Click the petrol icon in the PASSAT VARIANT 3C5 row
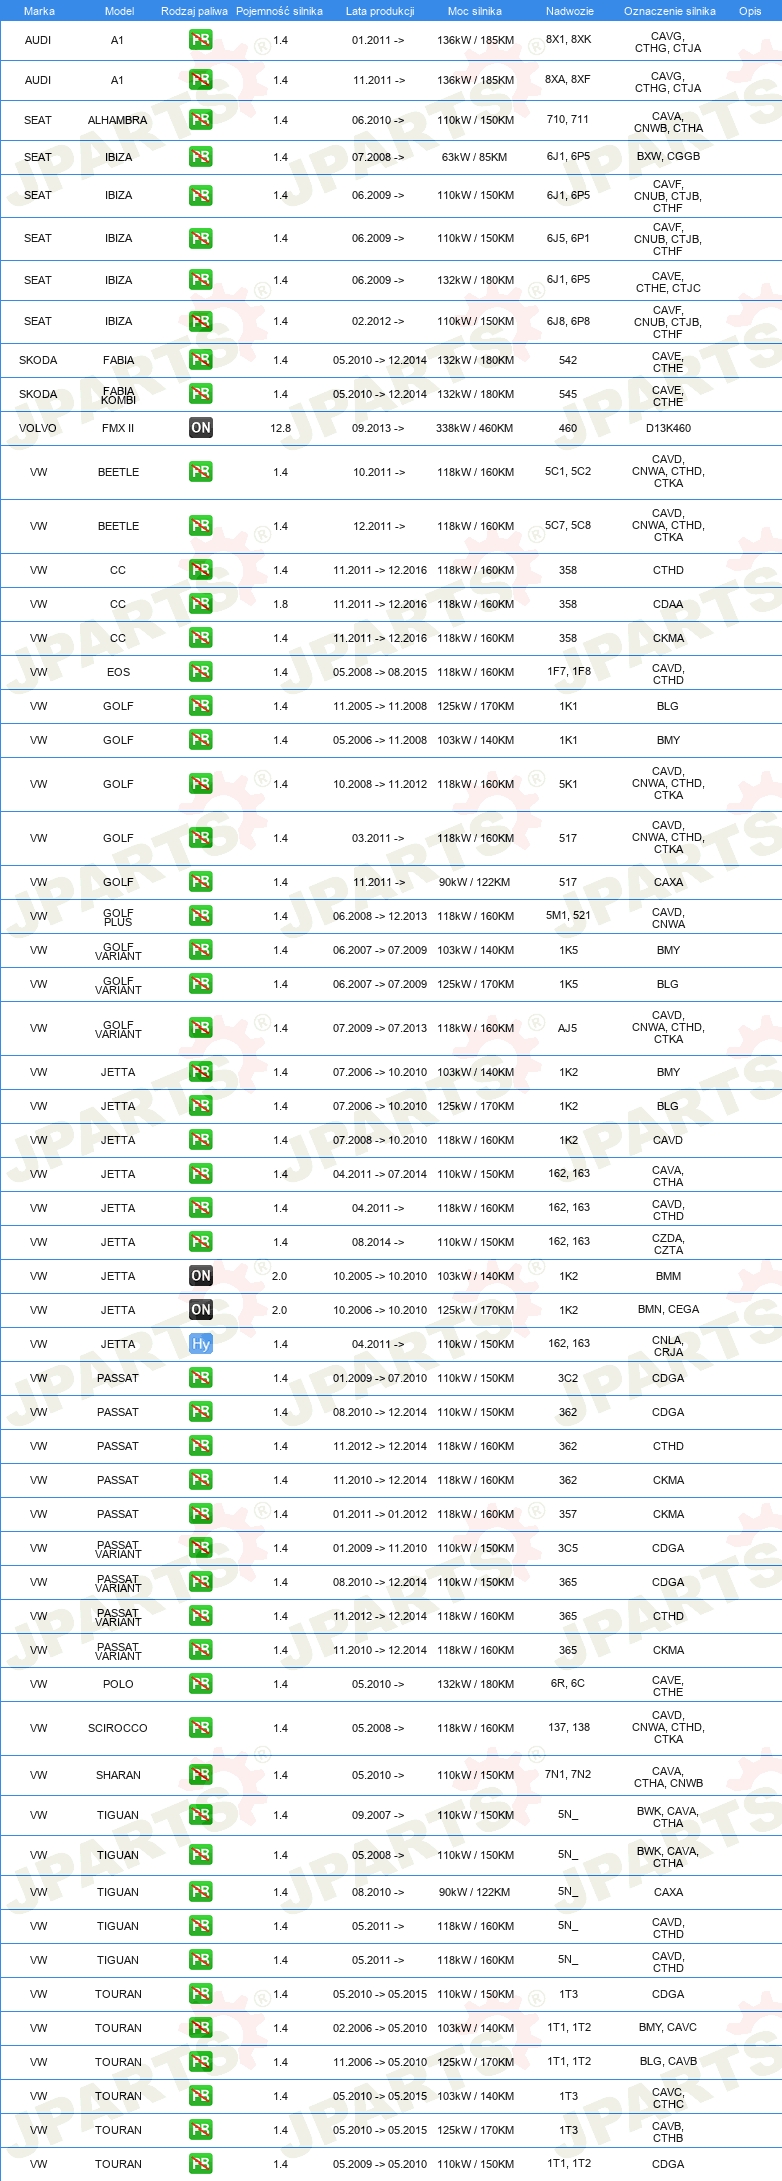 [201, 1548]
